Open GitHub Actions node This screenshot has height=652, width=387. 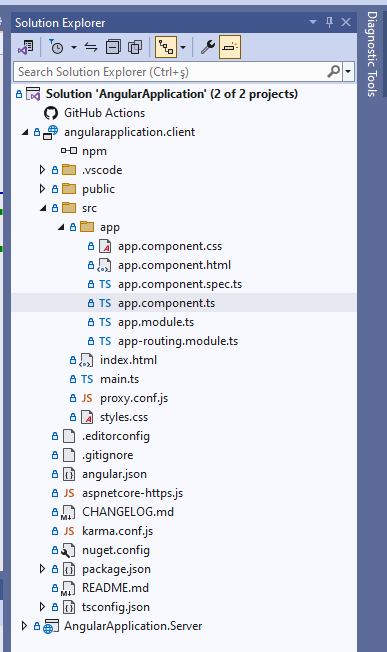(x=104, y=113)
